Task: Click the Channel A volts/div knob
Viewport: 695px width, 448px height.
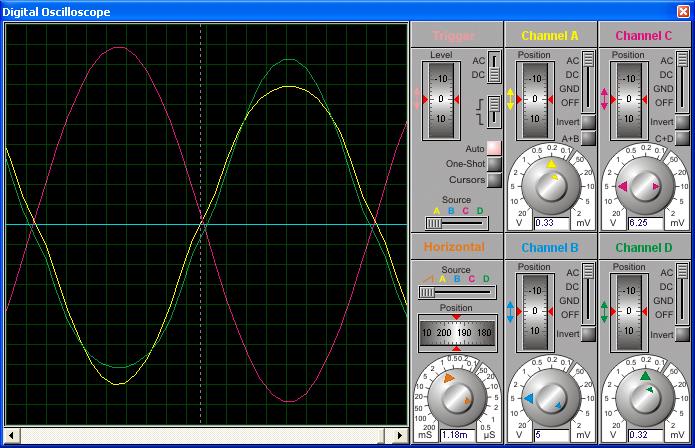Action: [551, 184]
